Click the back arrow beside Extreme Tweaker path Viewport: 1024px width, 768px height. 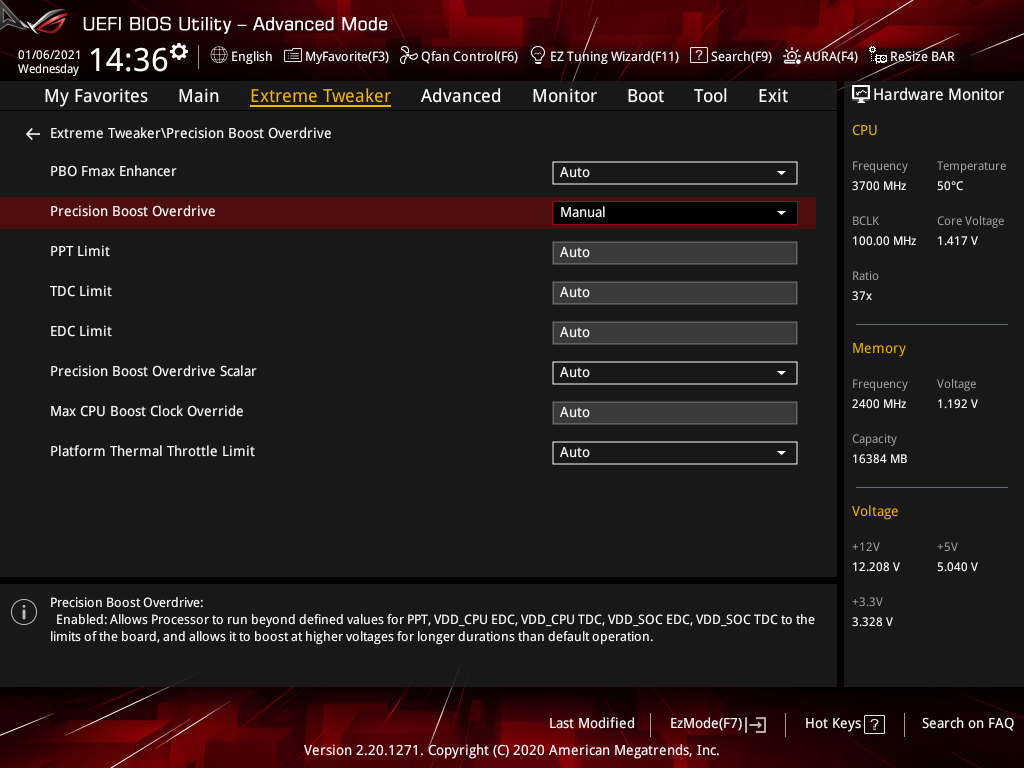[x=33, y=134]
